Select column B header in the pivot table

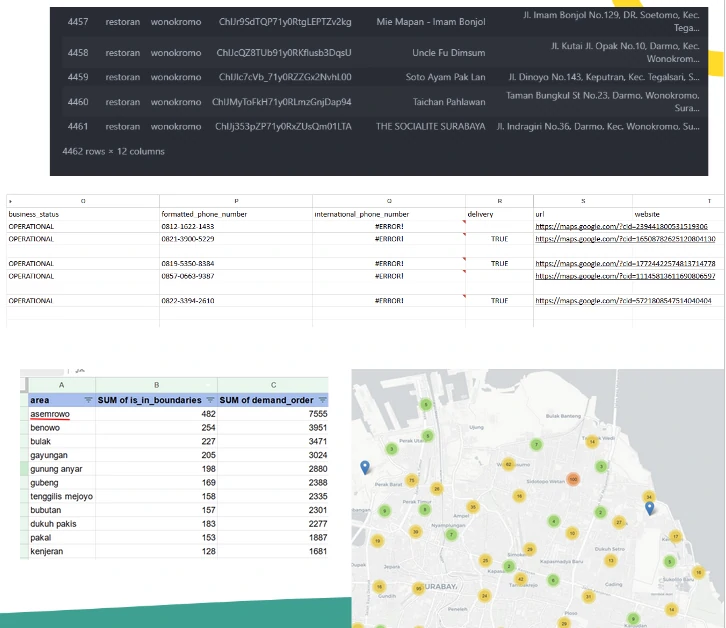(x=156, y=385)
